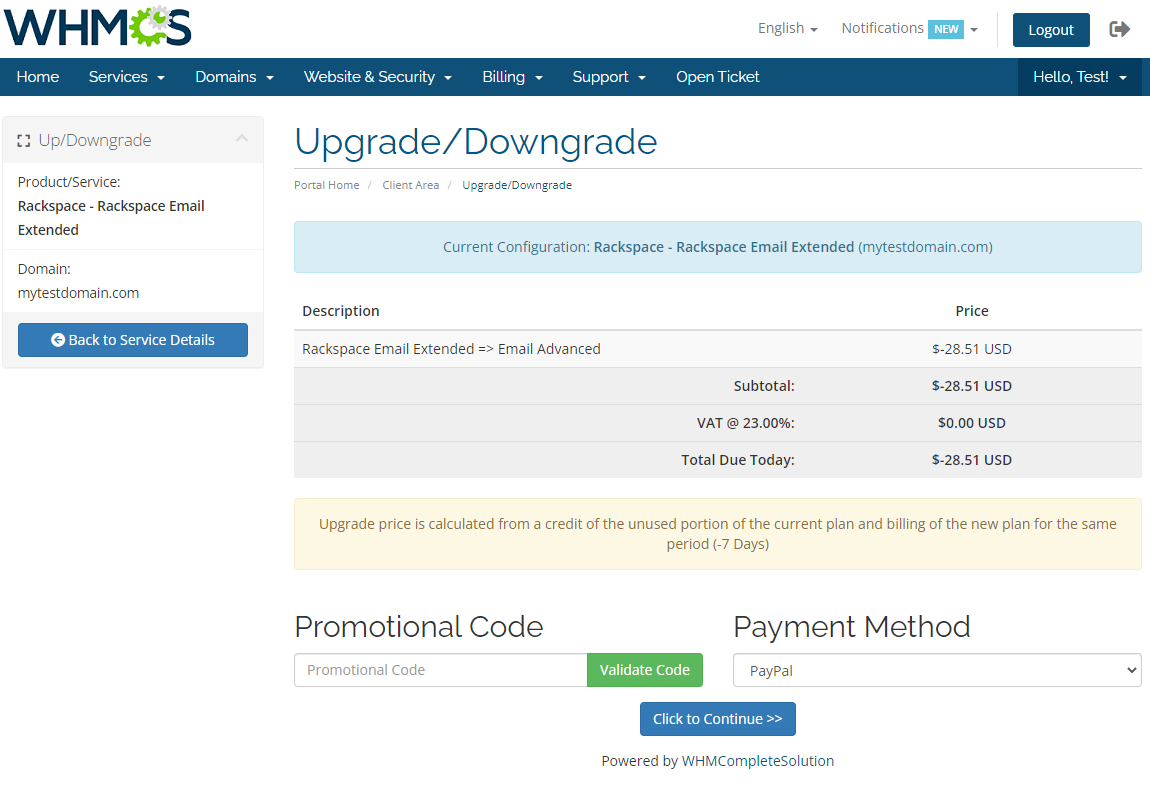Viewport: 1150px width, 796px height.
Task: Open the PayPal payment method dropdown
Action: click(937, 670)
